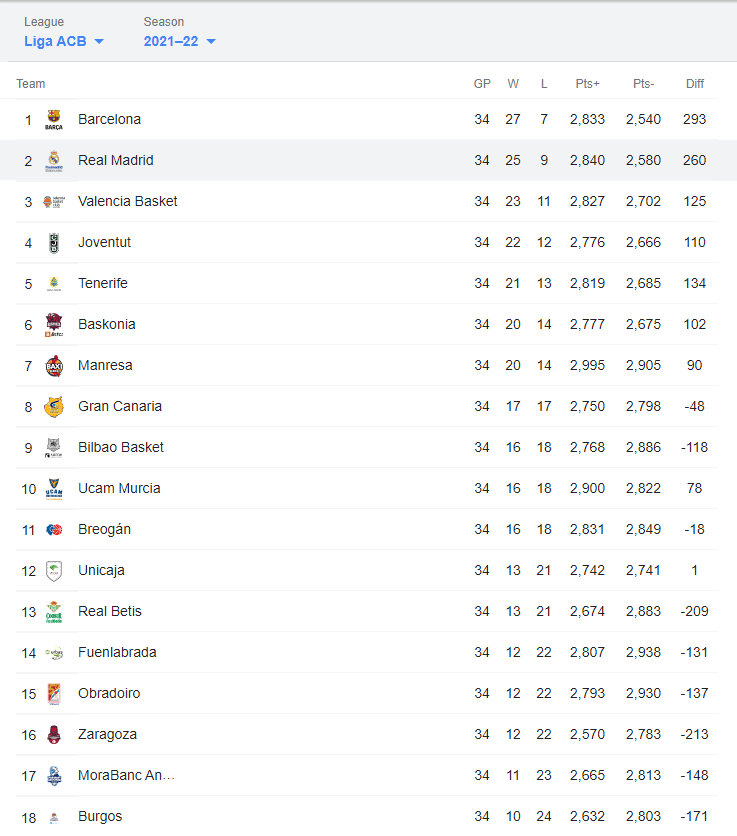Click the Ucam Murcia logo
737x836 pixels.
coord(54,489)
